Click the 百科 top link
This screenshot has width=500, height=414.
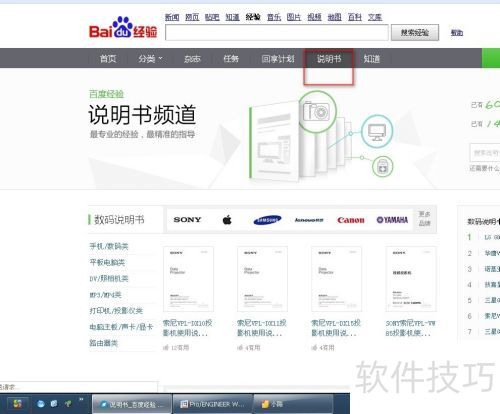(355, 17)
